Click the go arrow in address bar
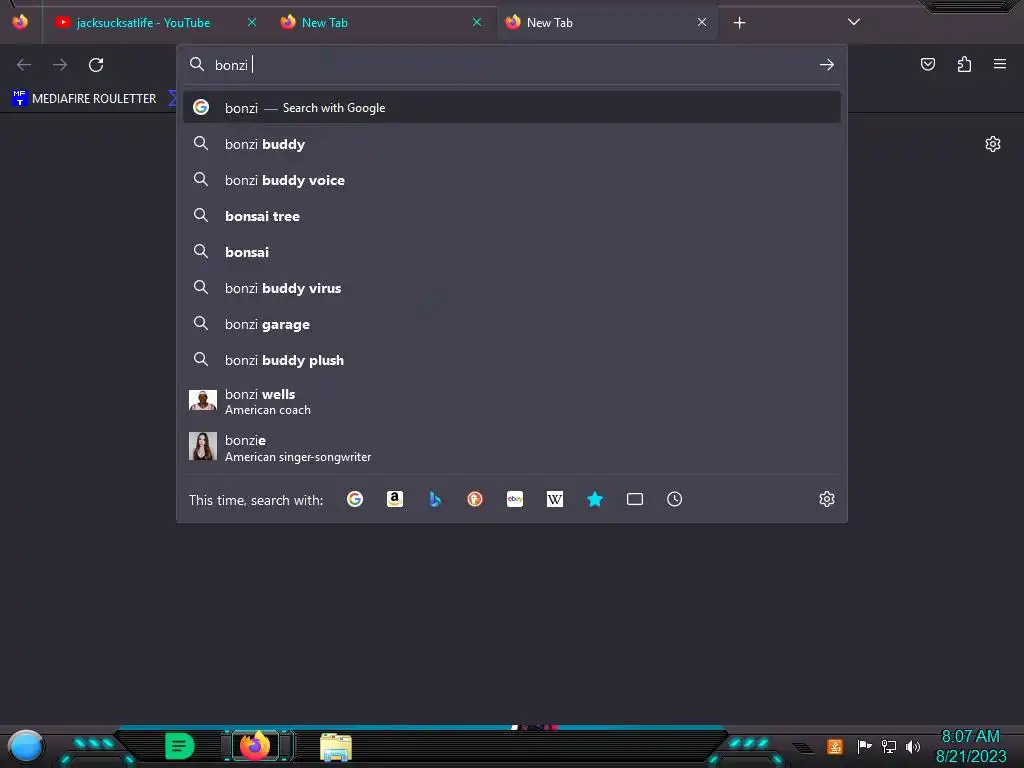Screen dimensions: 1024x768 click(x=827, y=65)
